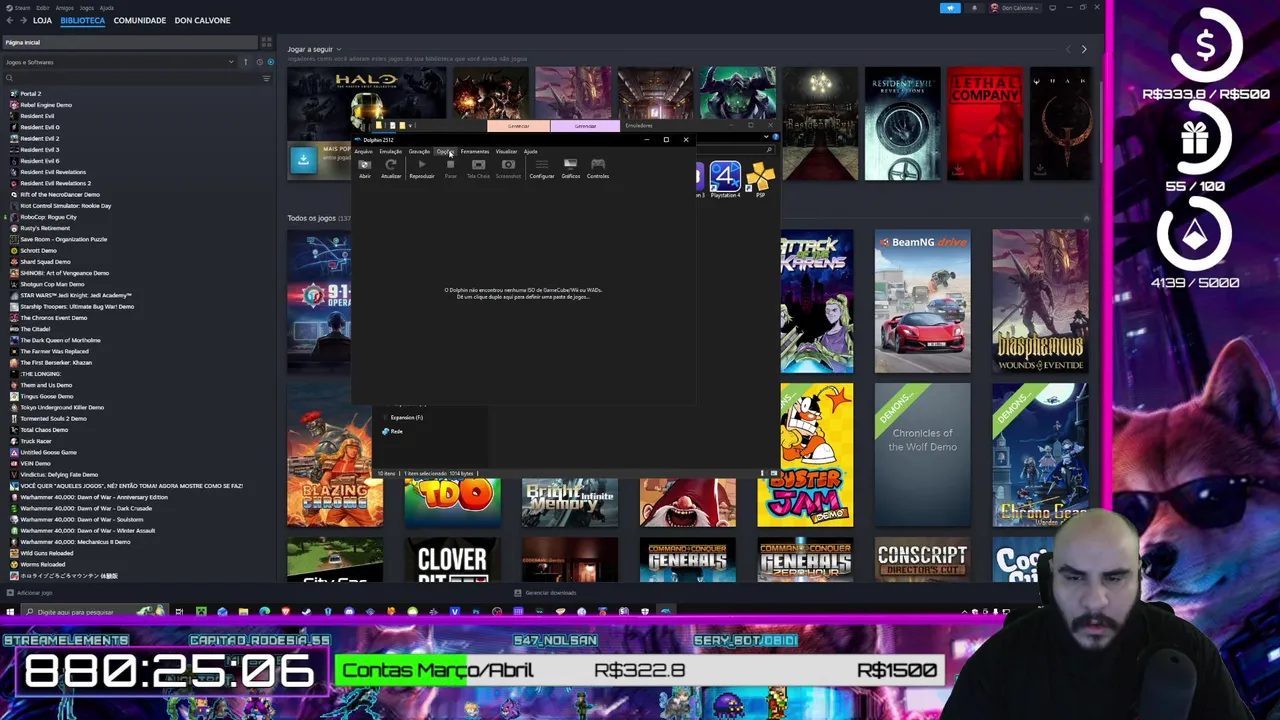The image size is (1280, 720).
Task: Click the Adicionar jogo link
Action: coord(29,593)
